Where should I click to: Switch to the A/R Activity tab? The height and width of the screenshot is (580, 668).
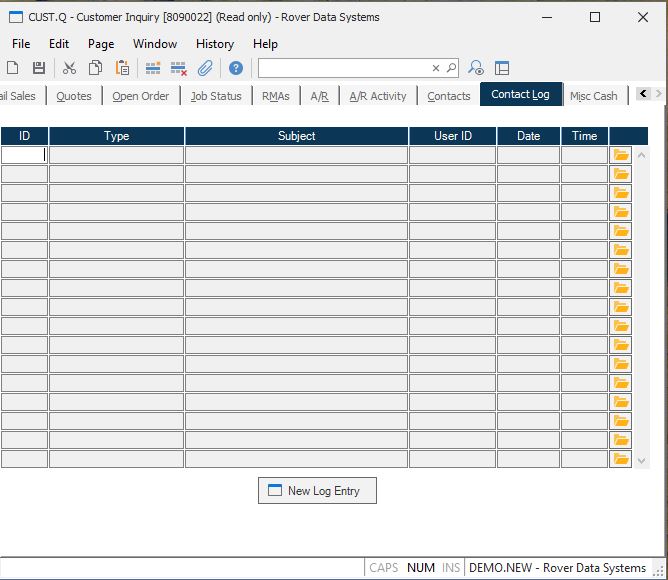(x=377, y=96)
